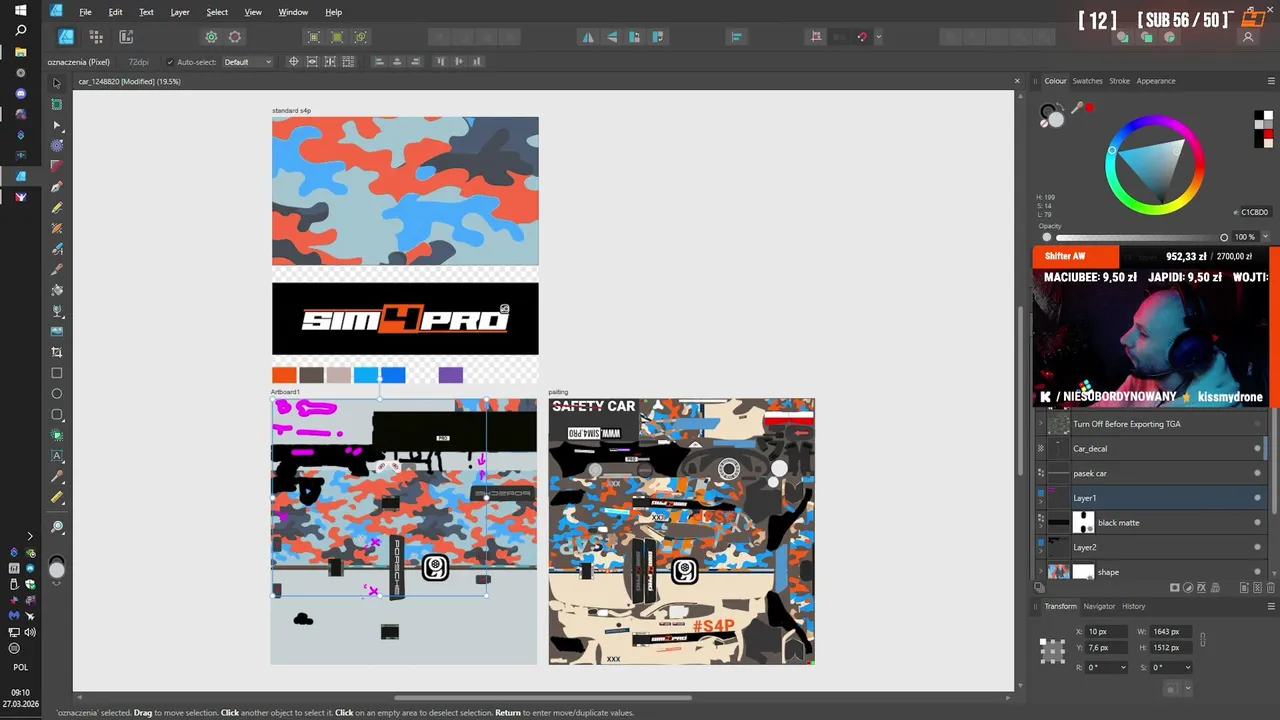Click the Windows Start button
Viewport: 1280px width, 720px height.
tap(20, 11)
